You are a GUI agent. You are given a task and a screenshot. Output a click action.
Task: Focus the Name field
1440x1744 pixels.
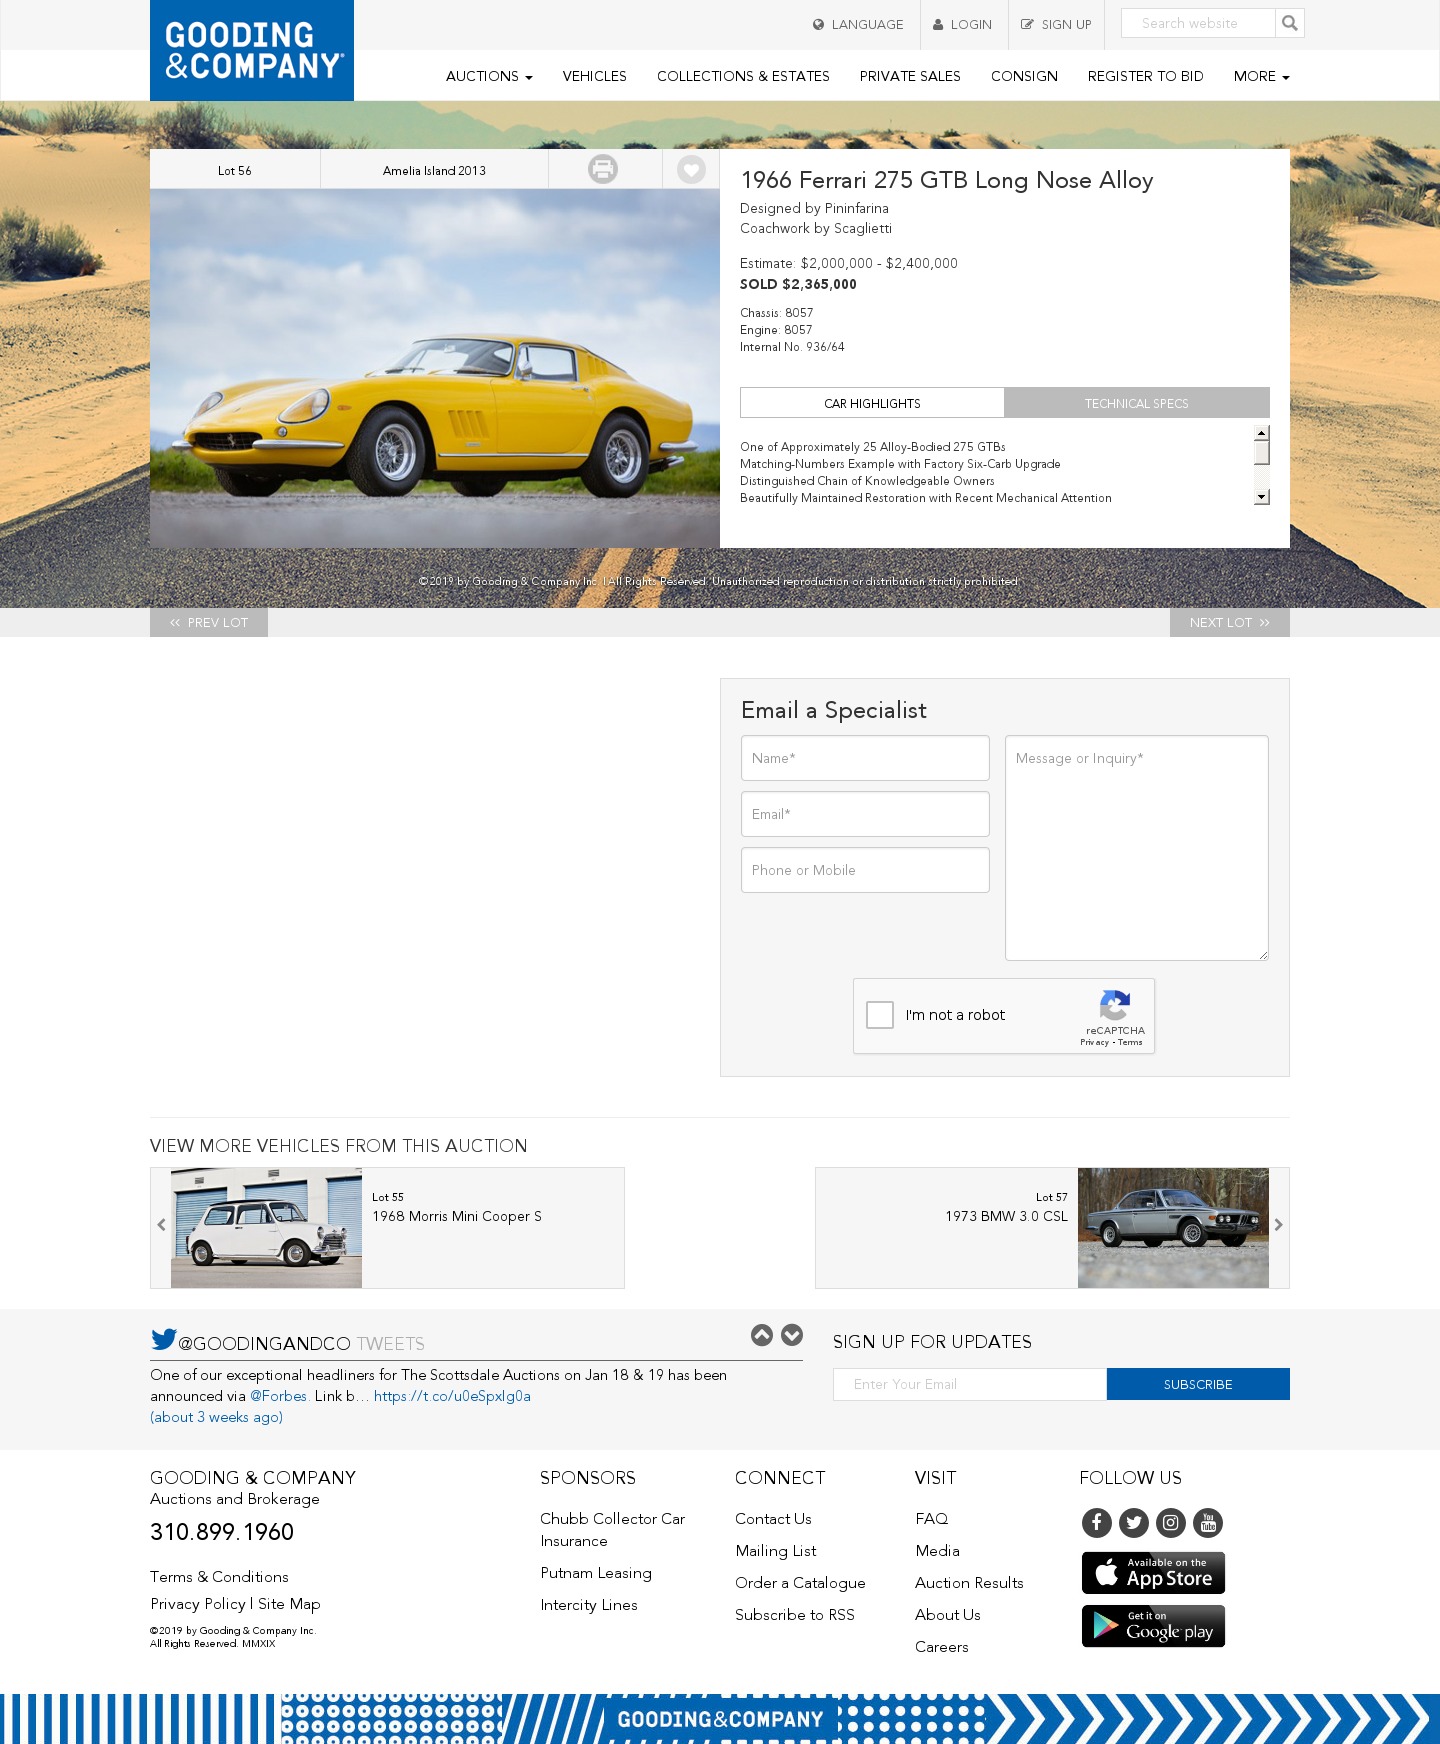pyautogui.click(x=865, y=758)
